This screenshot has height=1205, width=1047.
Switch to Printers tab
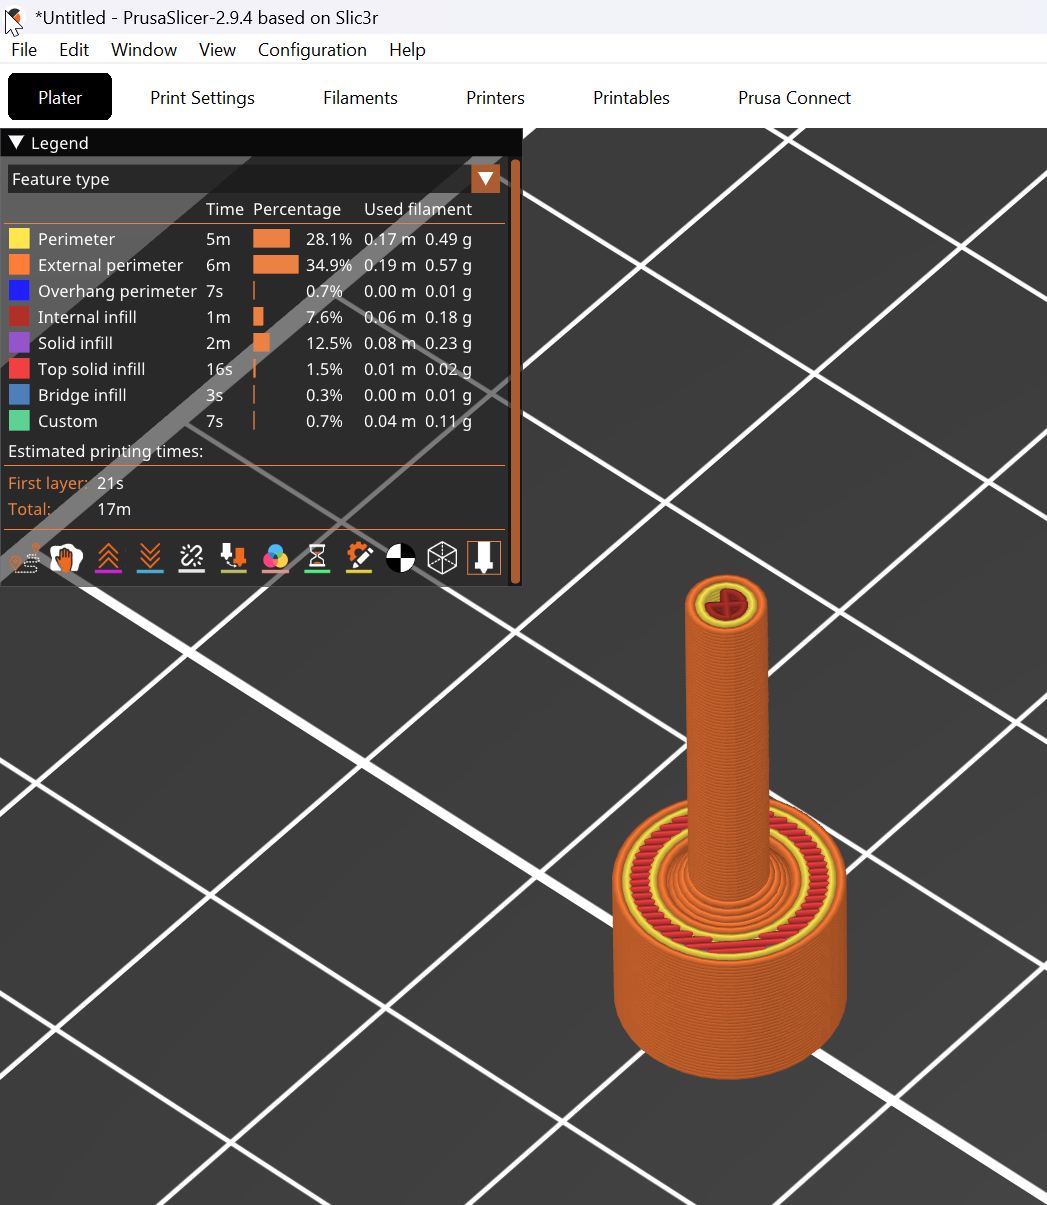tap(495, 97)
